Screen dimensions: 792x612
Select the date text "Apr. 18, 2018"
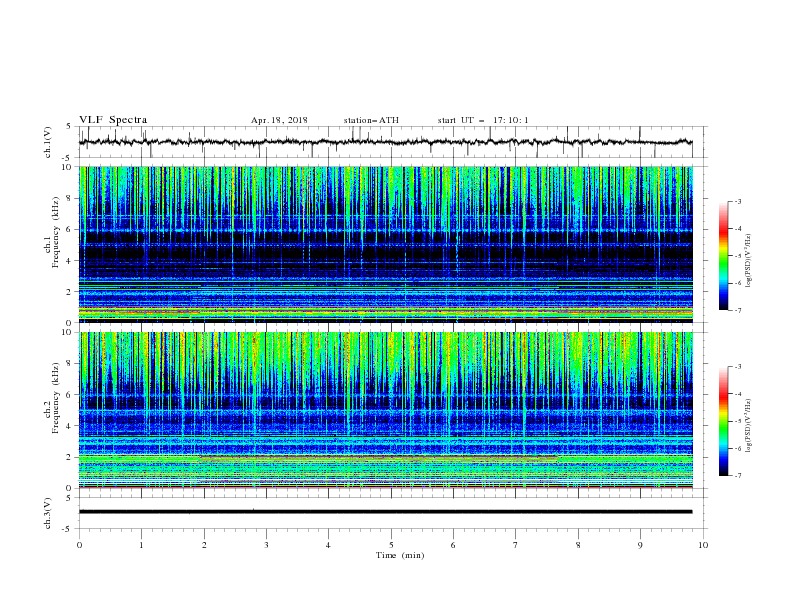(279, 120)
